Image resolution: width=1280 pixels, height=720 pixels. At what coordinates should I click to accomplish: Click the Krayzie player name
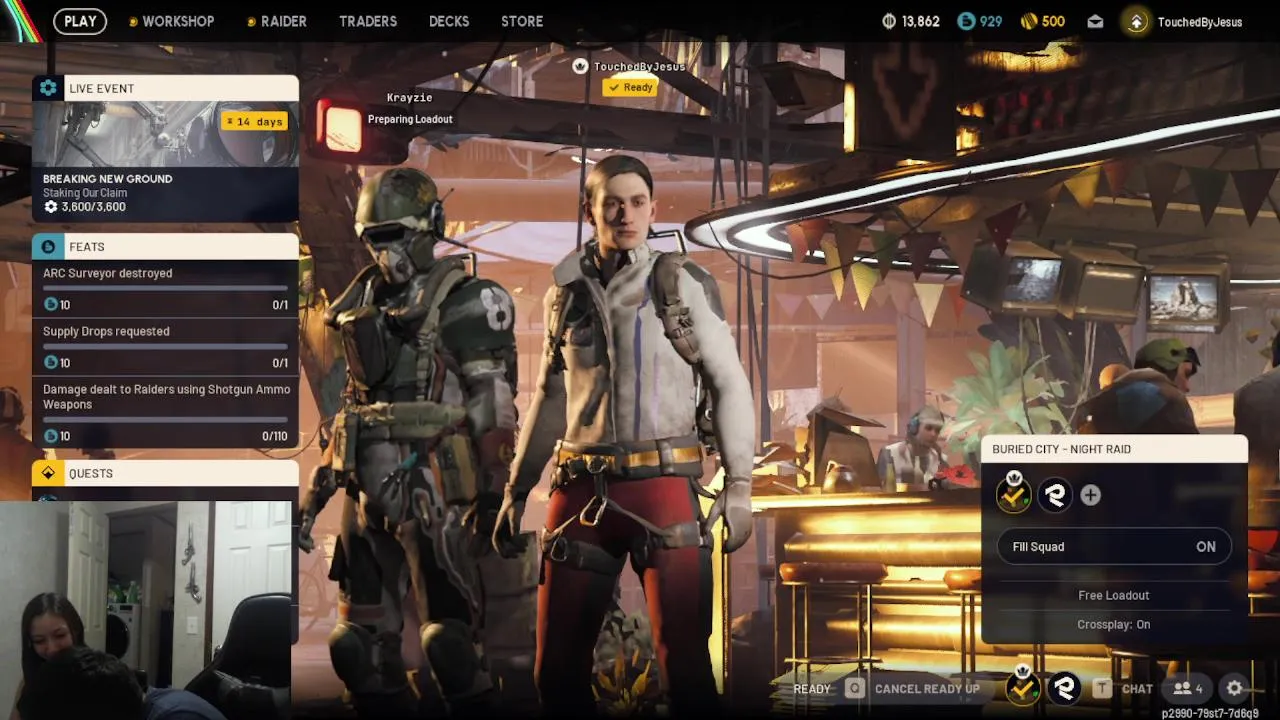(409, 98)
